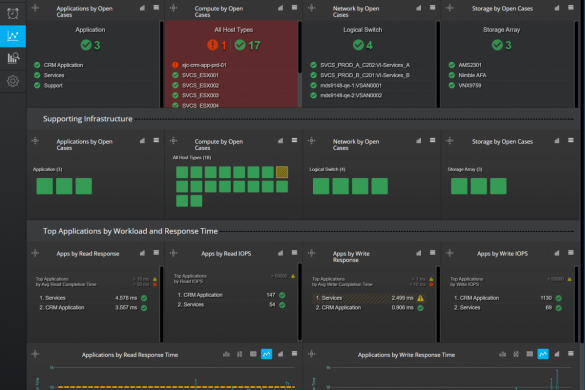
Task: Click the move handle on Apps by Read Response
Action: click(x=35, y=253)
